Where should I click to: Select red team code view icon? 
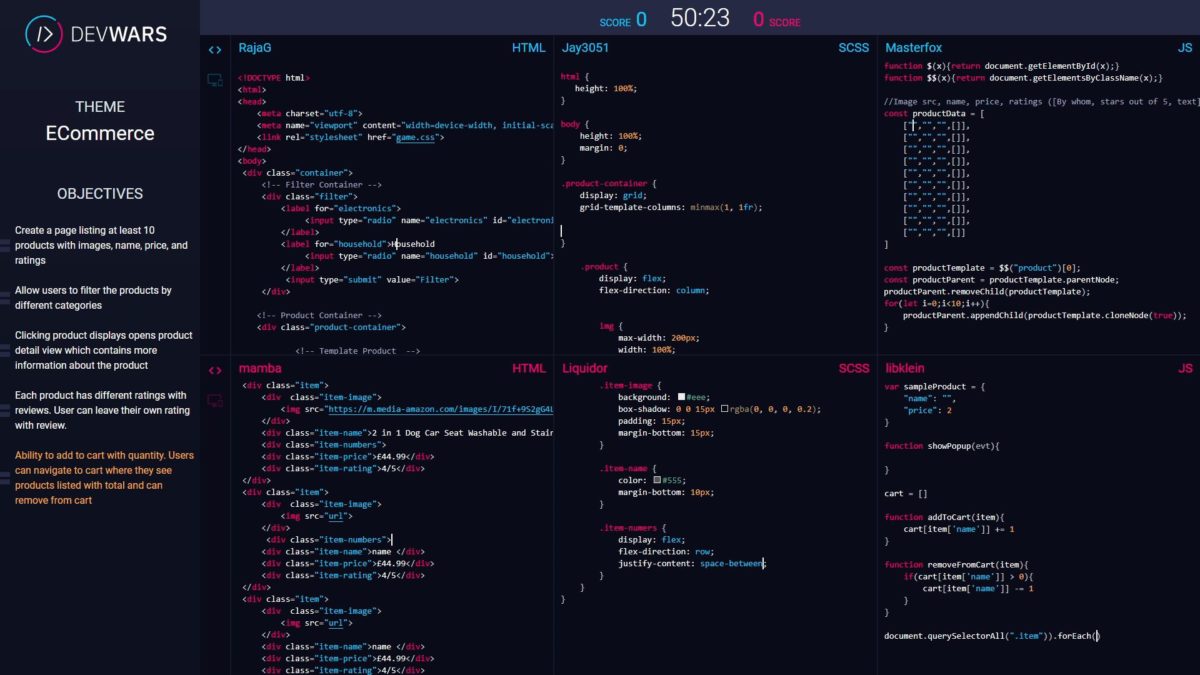[215, 370]
